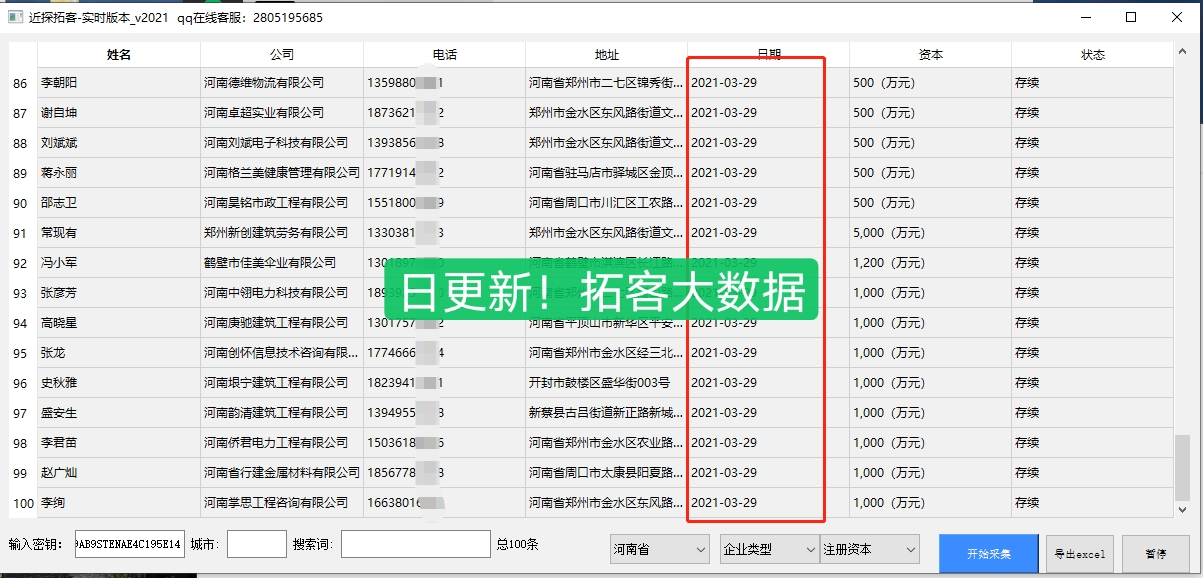Click the 状态 column header
This screenshot has height=578, width=1203.
click(1092, 55)
